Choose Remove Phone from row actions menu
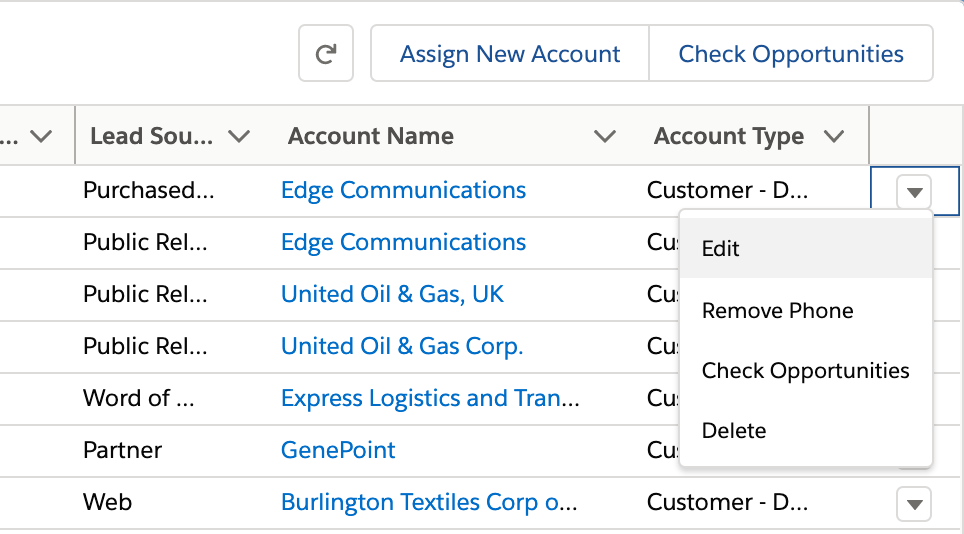 coord(806,310)
